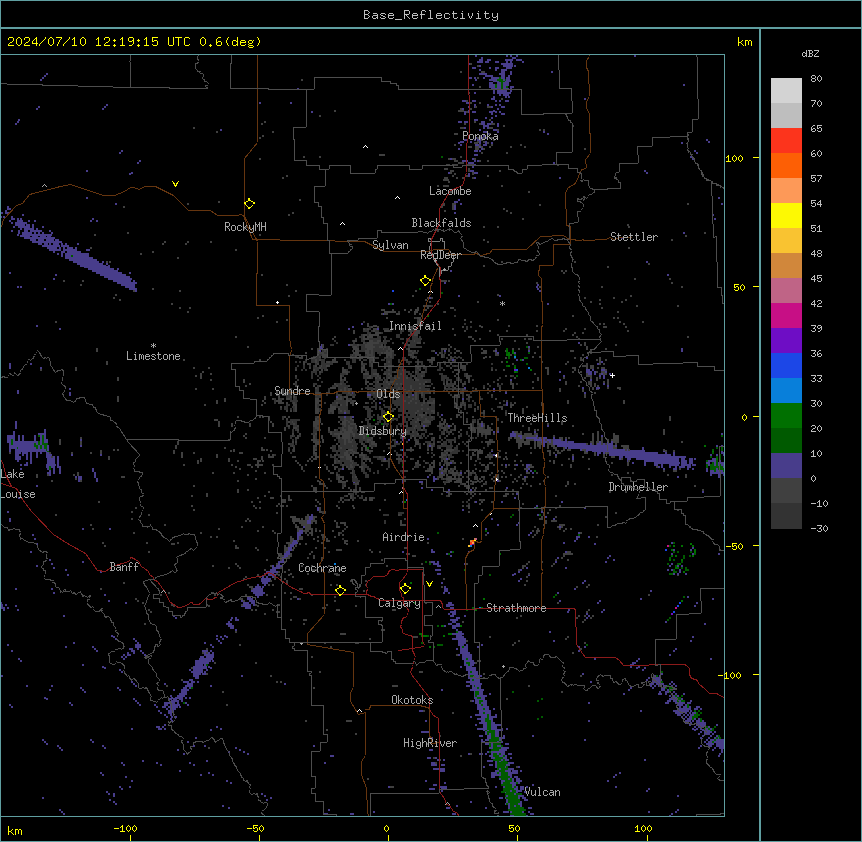Click the Okotoks label
This screenshot has width=862, height=842.
click(412, 700)
